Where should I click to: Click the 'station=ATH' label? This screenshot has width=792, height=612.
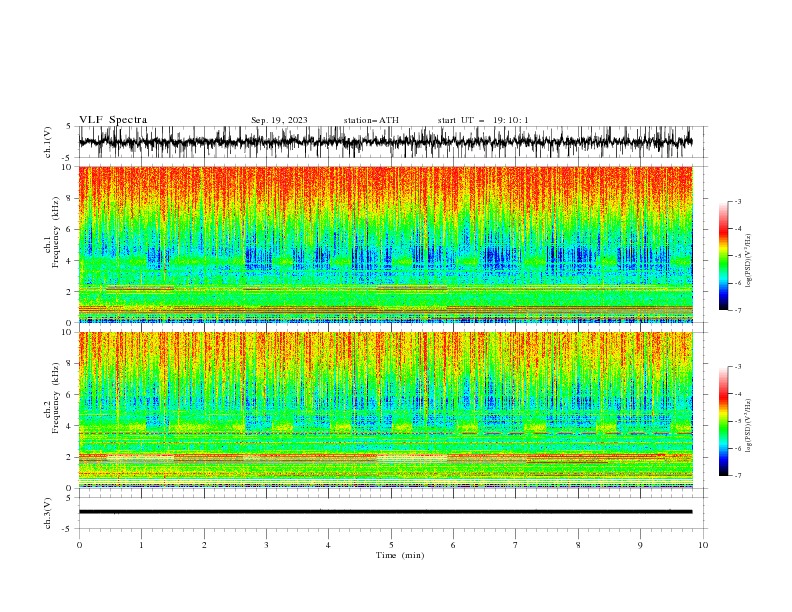[x=371, y=120]
